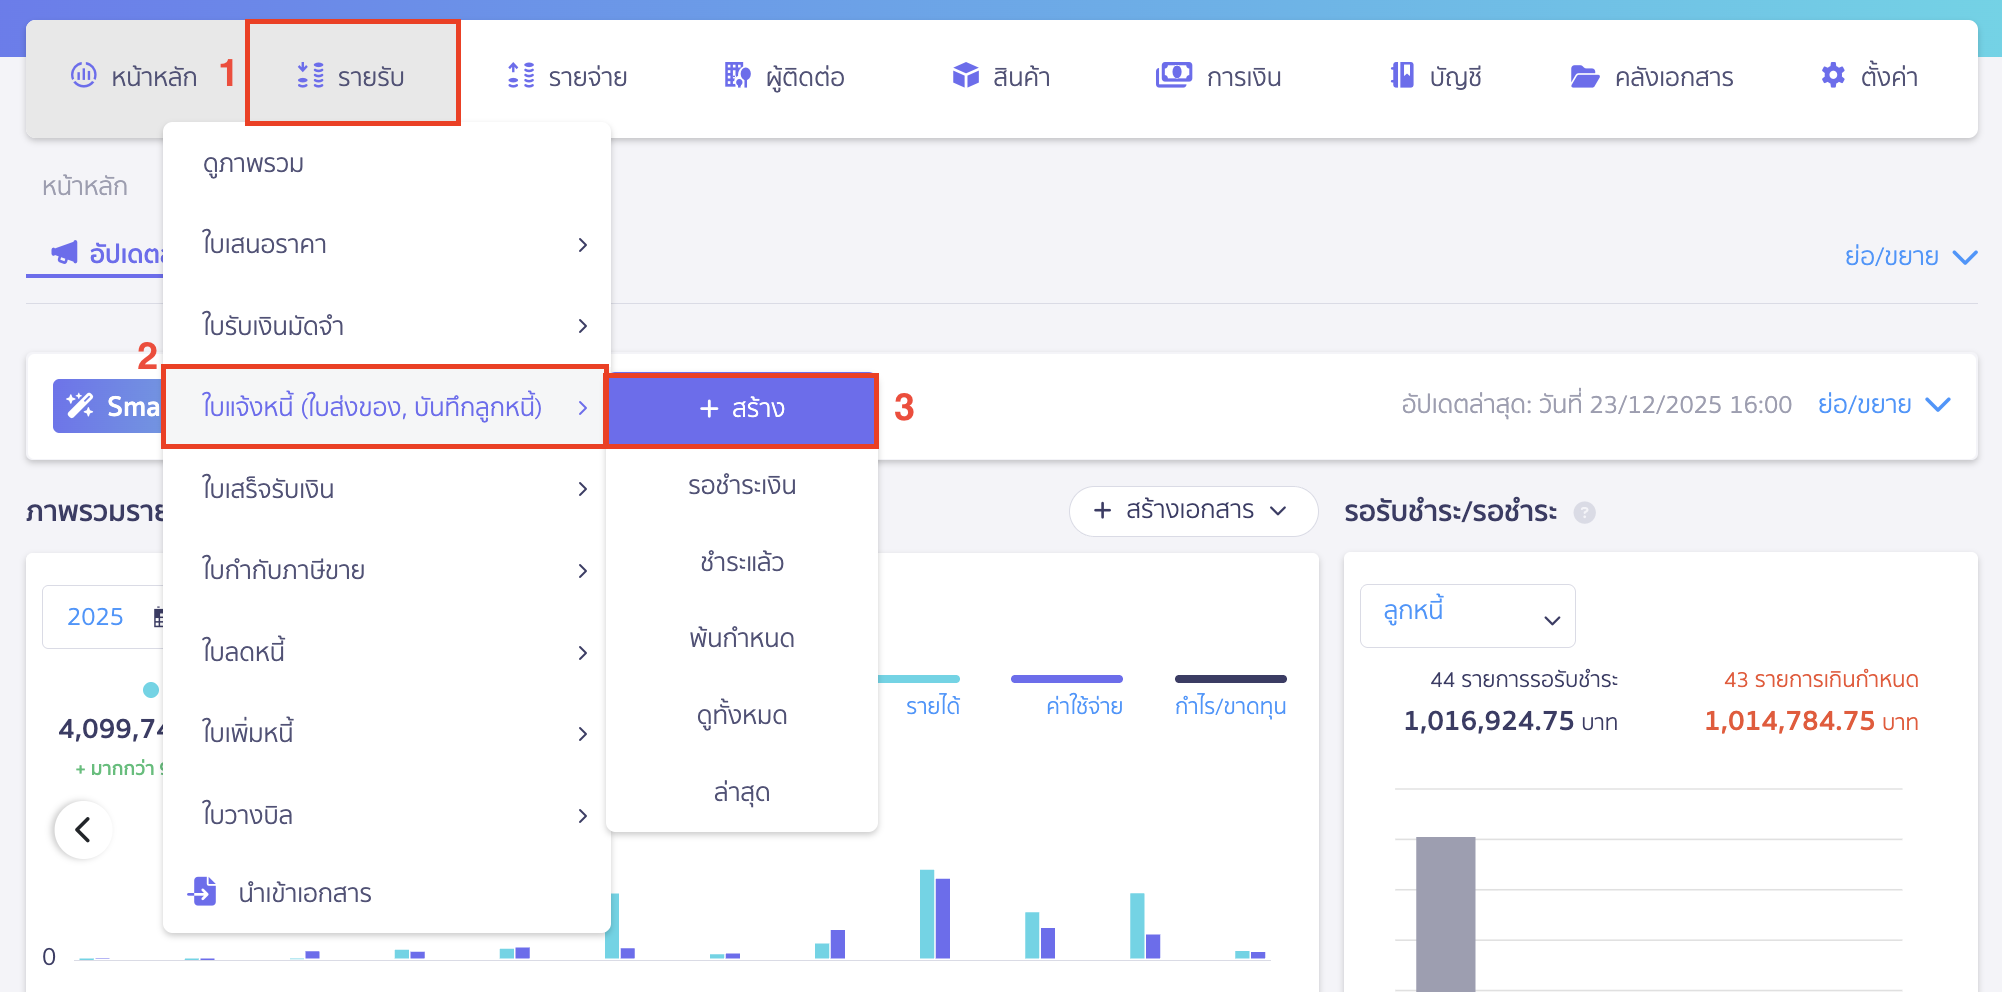The width and height of the screenshot is (2002, 992).
Task: Click the สินค้า products box icon
Action: coord(966,74)
